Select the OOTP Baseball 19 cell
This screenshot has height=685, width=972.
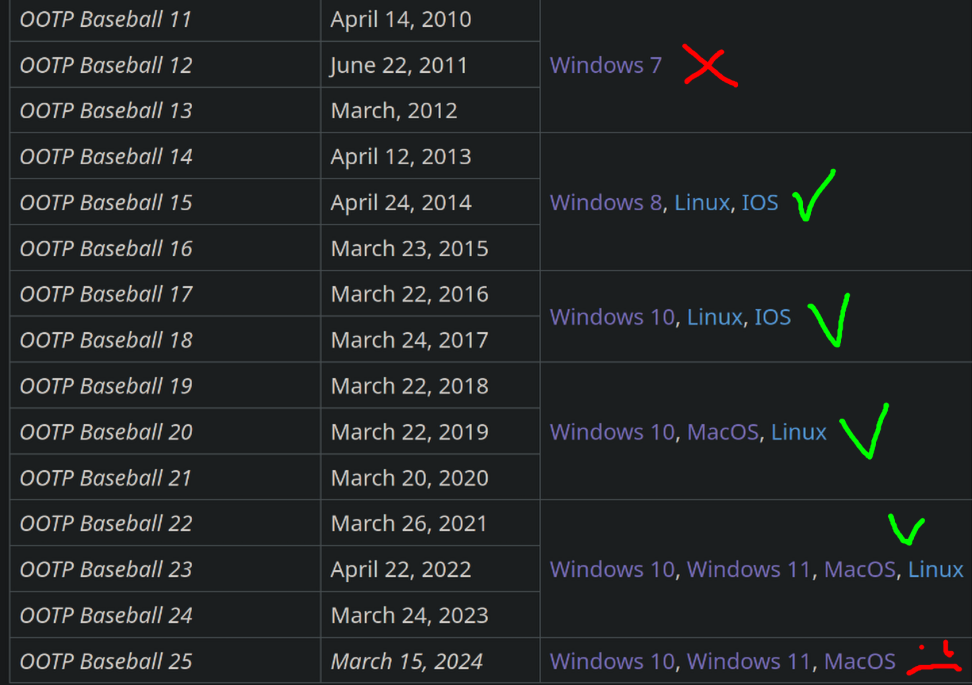pyautogui.click(x=166, y=386)
